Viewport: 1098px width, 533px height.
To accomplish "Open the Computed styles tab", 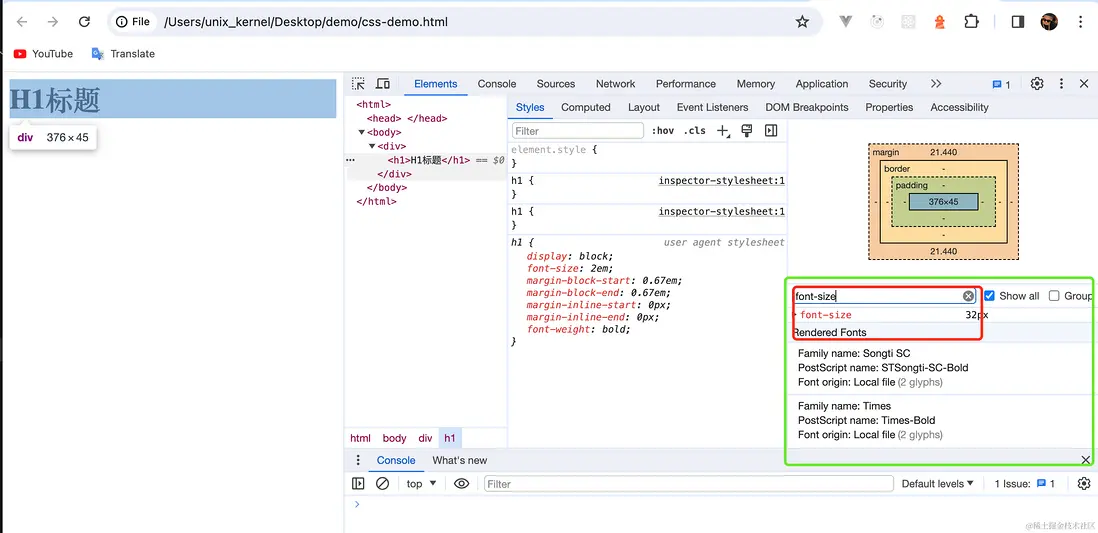I will 585,107.
